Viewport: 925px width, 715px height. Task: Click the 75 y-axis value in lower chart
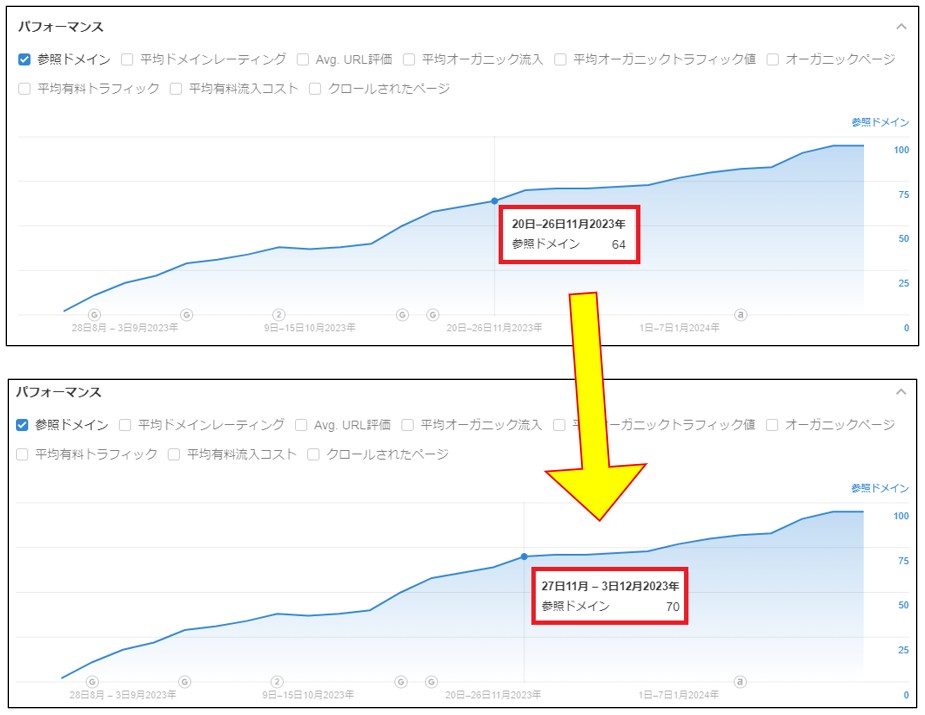[x=903, y=560]
